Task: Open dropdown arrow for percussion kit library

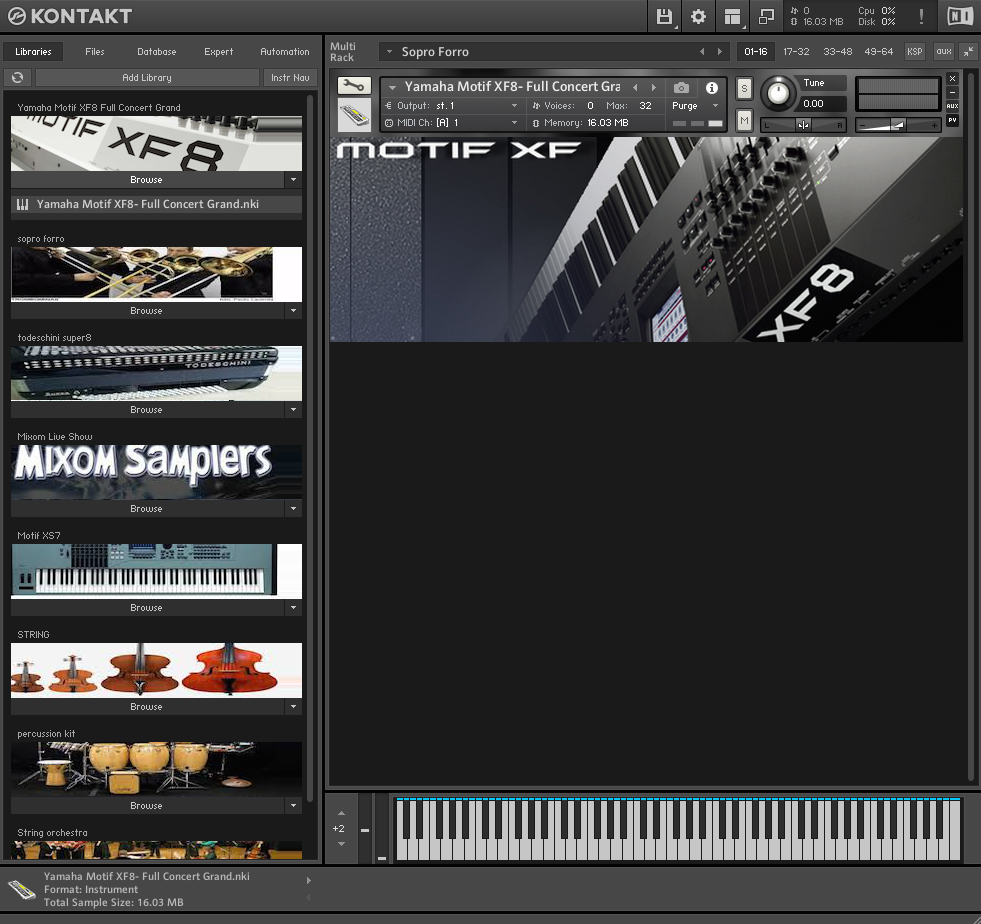Action: [x=293, y=806]
